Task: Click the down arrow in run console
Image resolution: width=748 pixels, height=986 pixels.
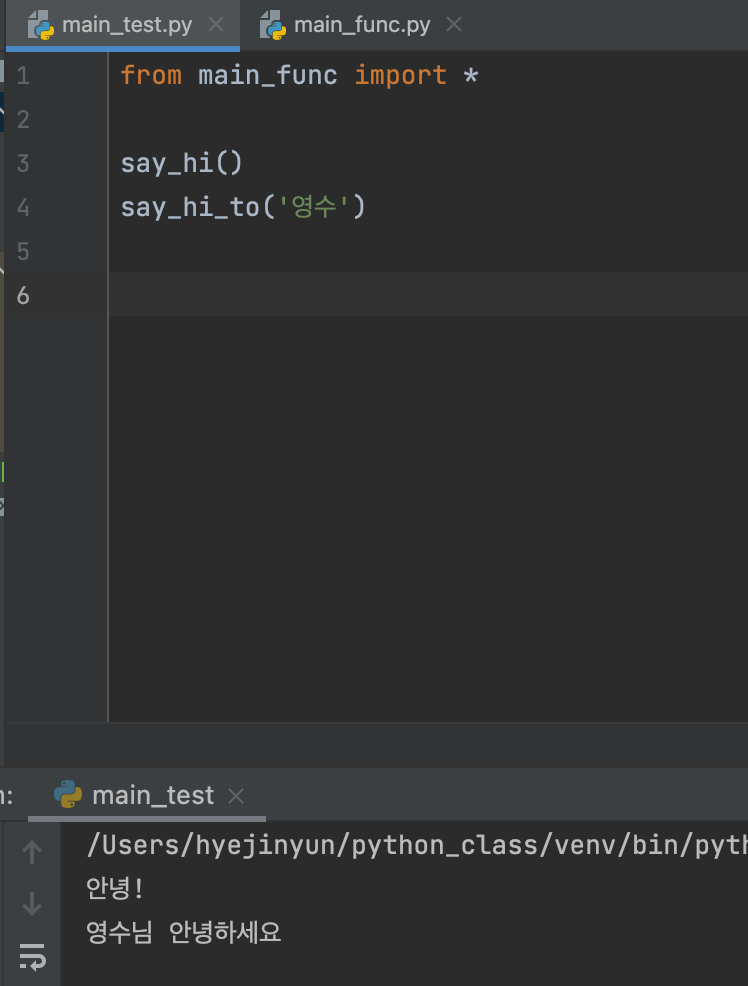Action: [31, 904]
